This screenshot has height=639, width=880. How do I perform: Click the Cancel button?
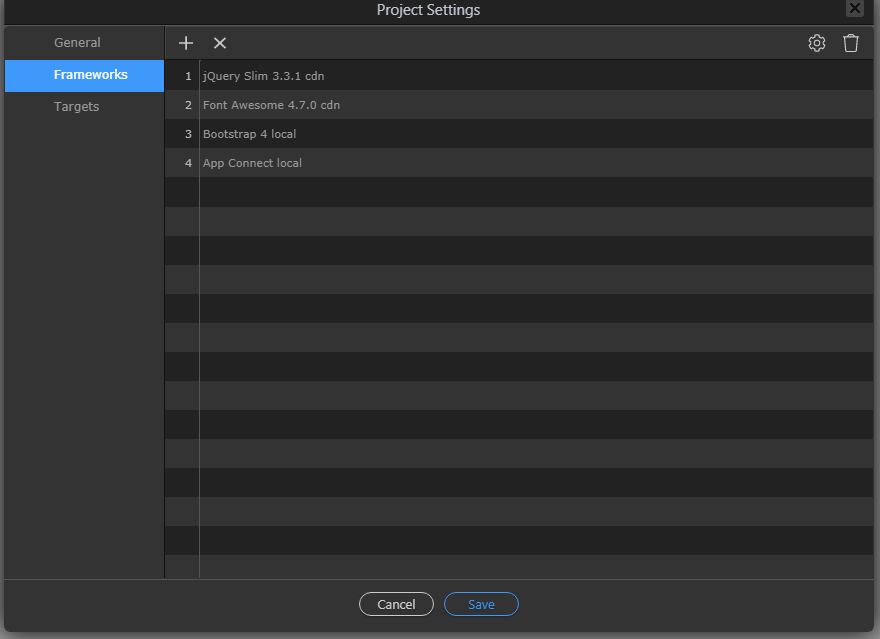point(396,604)
